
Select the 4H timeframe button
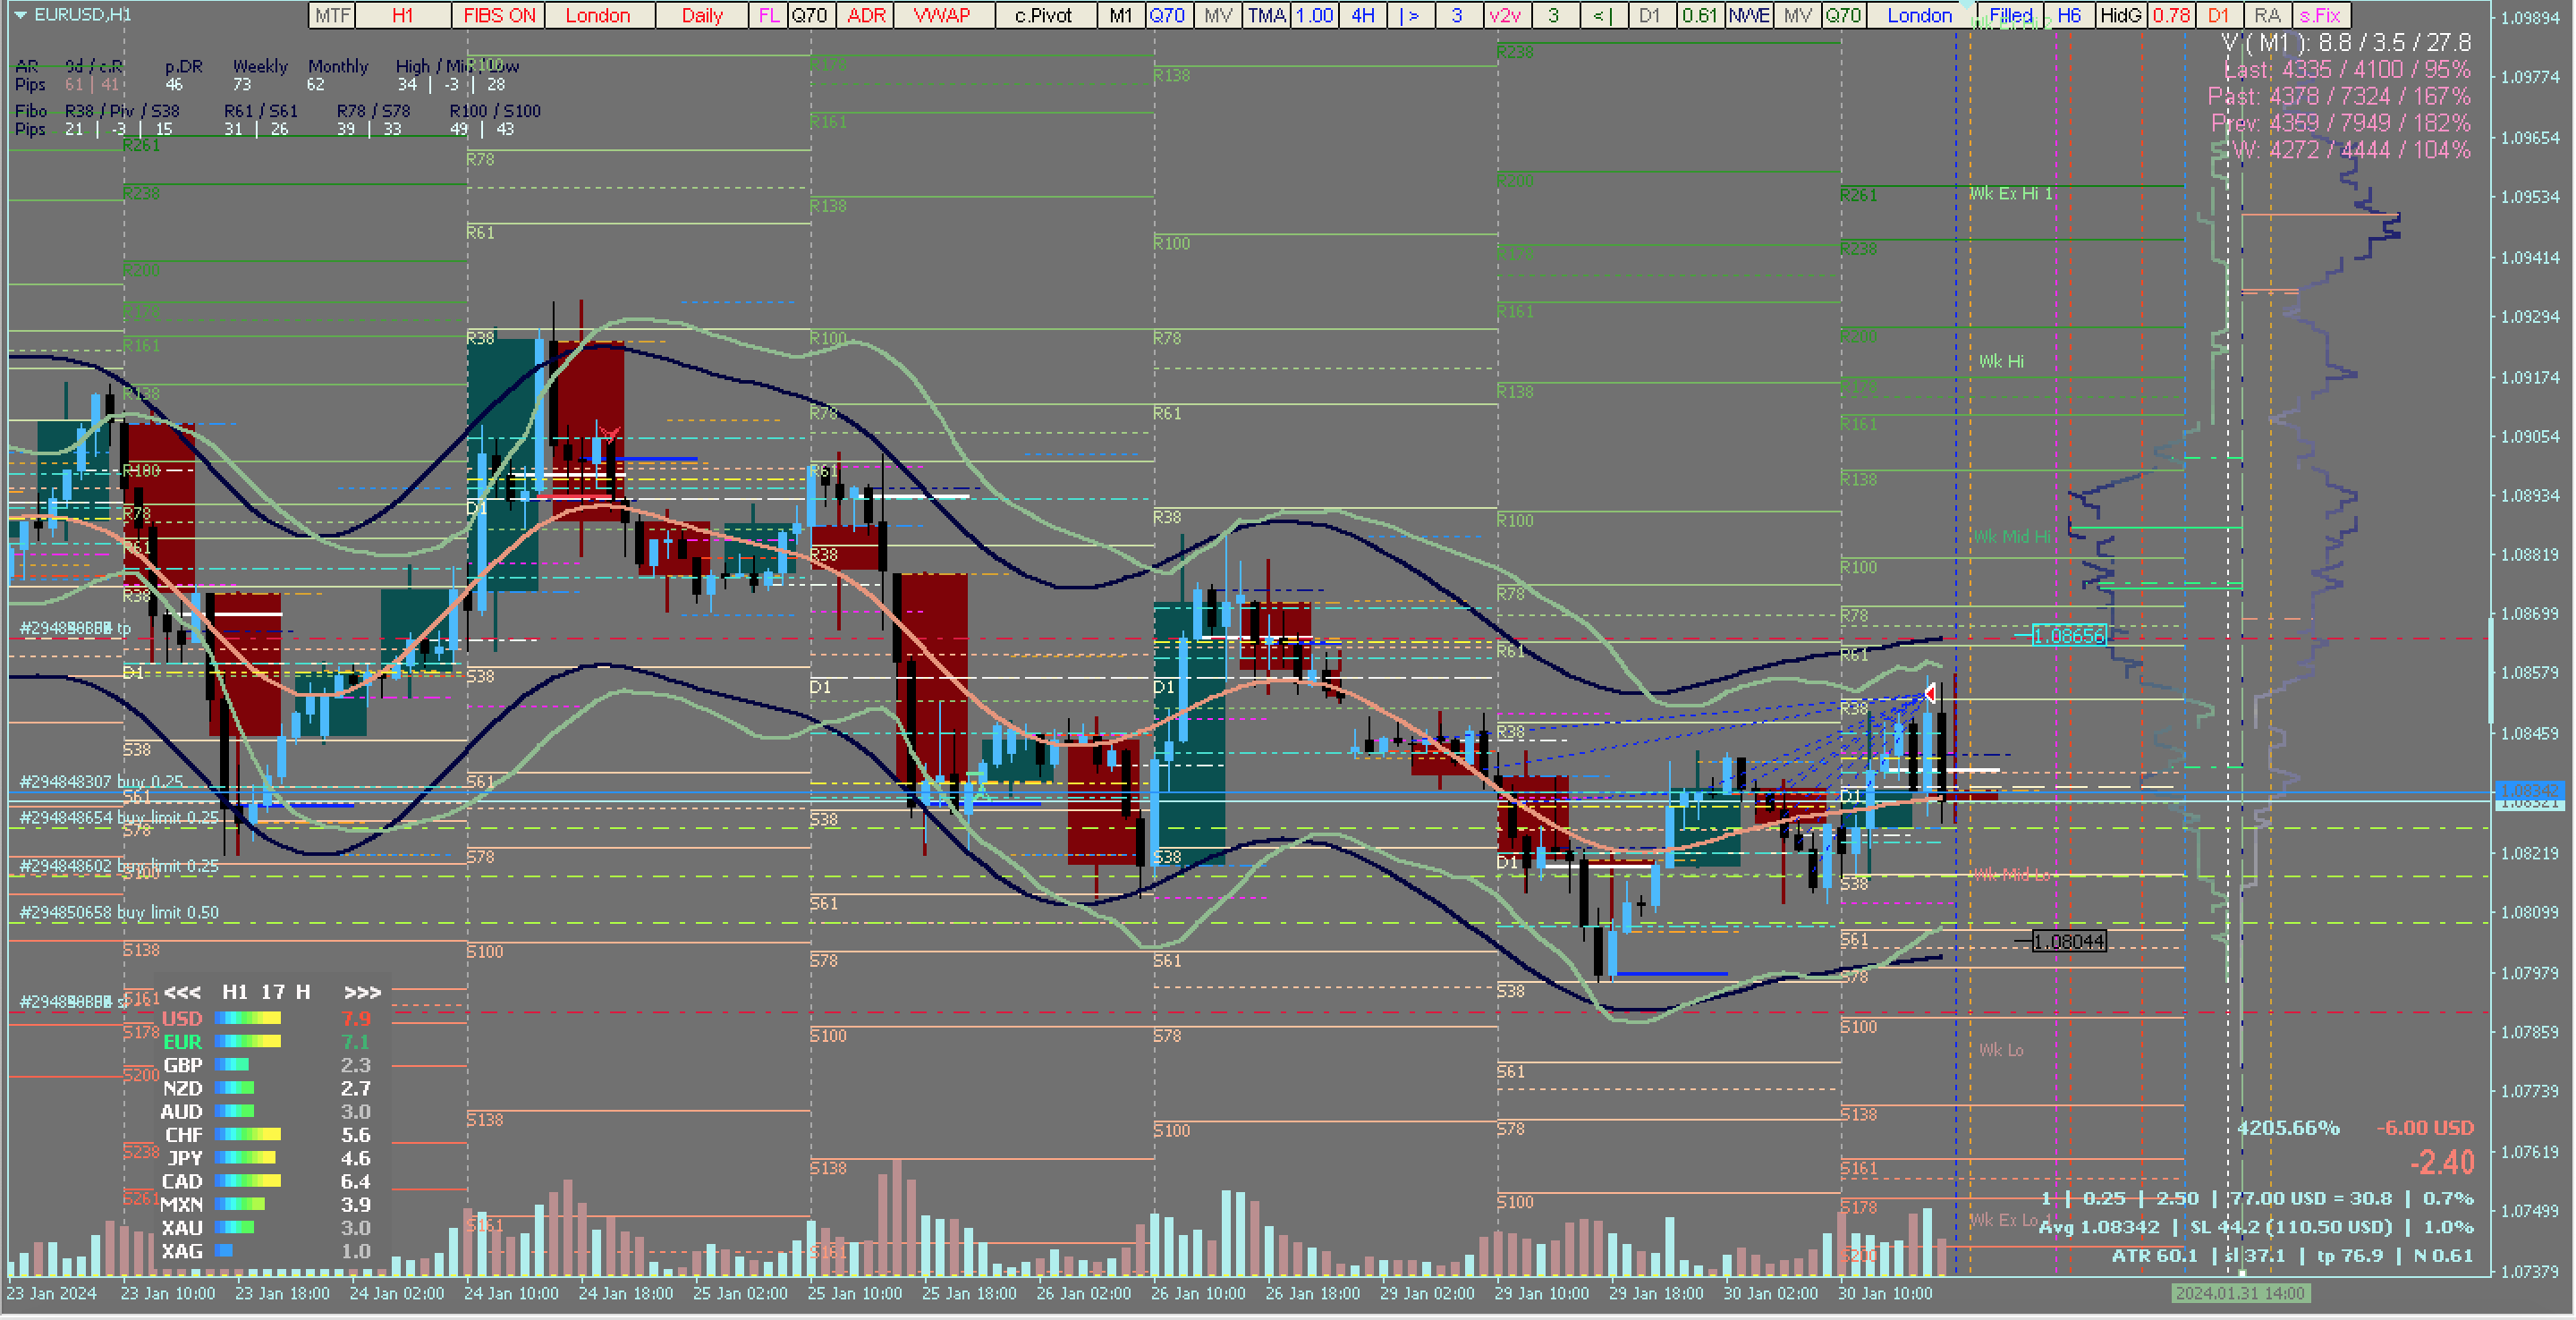point(1362,15)
